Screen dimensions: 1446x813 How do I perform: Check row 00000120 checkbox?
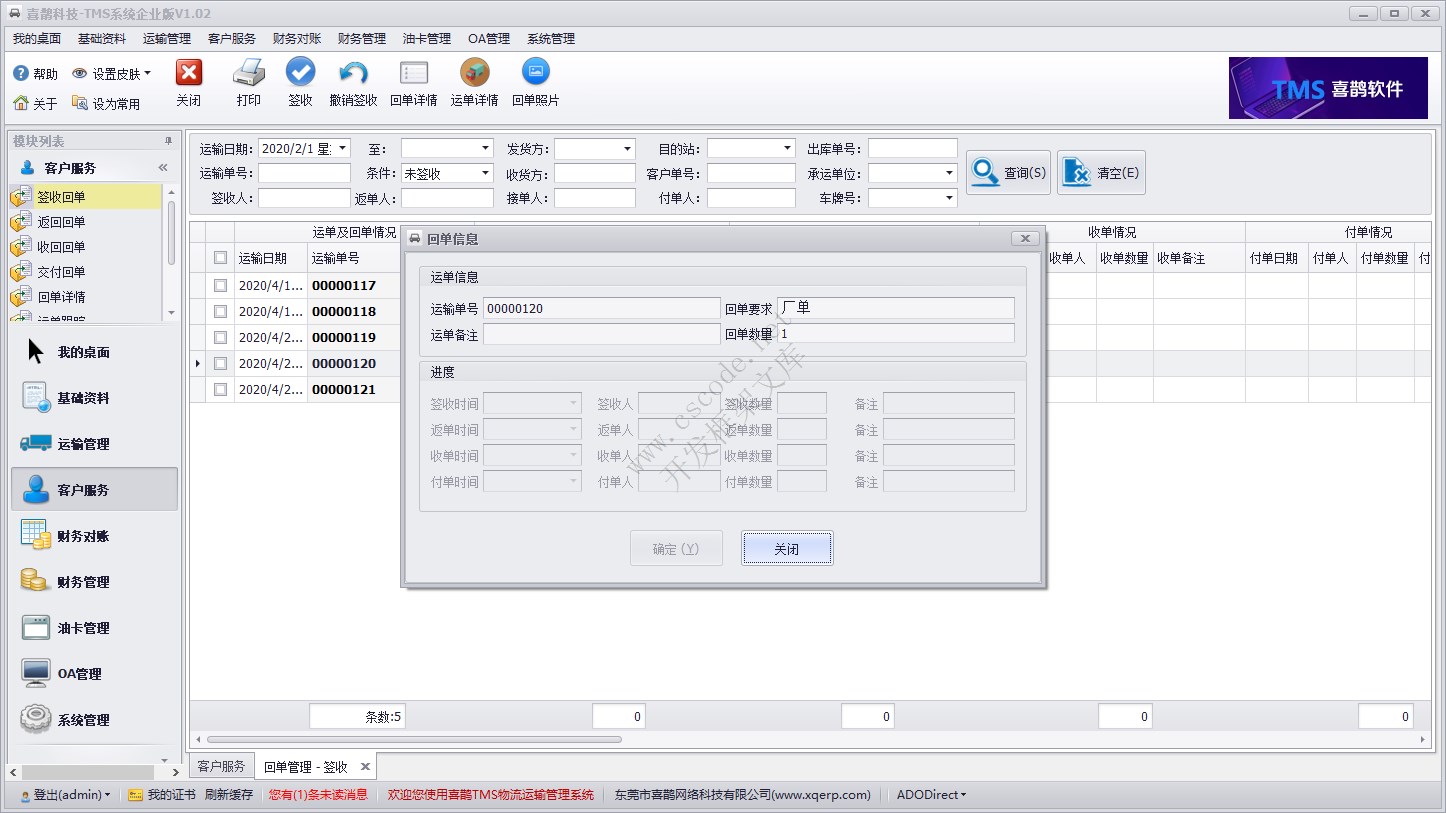[x=220, y=363]
